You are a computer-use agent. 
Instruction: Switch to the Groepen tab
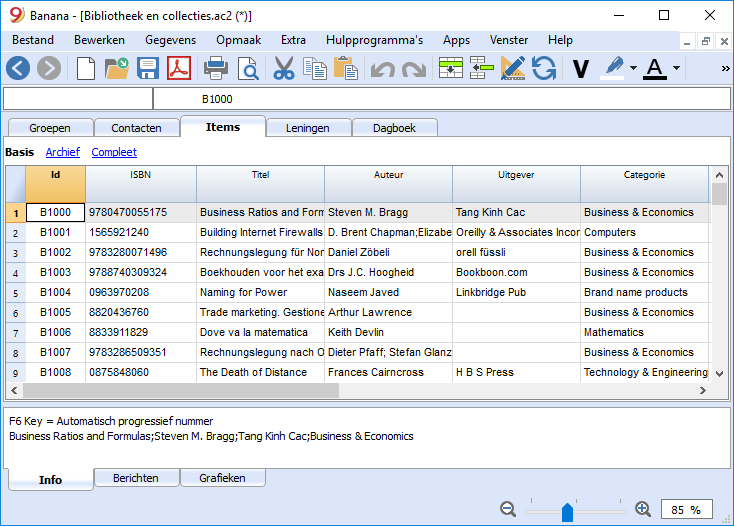click(50, 128)
